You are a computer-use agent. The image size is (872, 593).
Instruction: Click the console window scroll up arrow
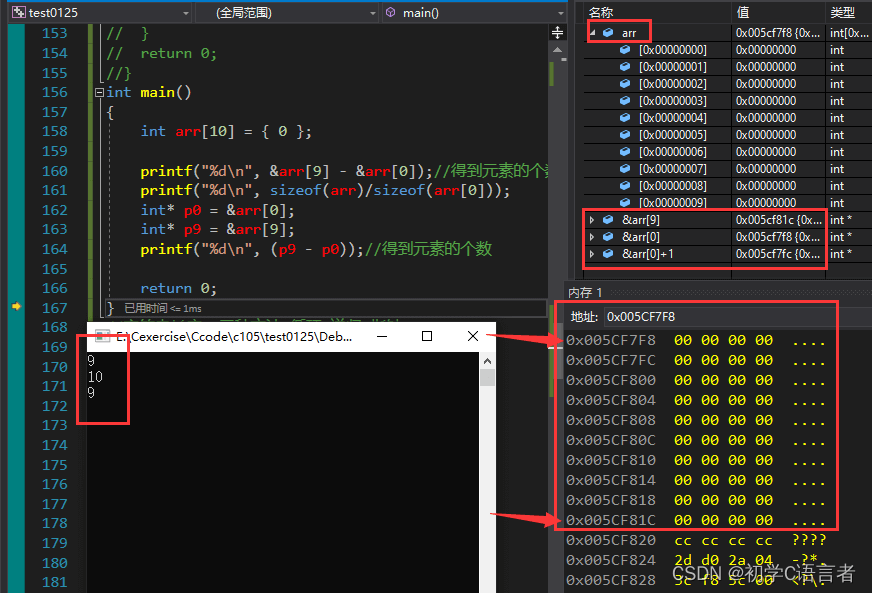tap(488, 361)
